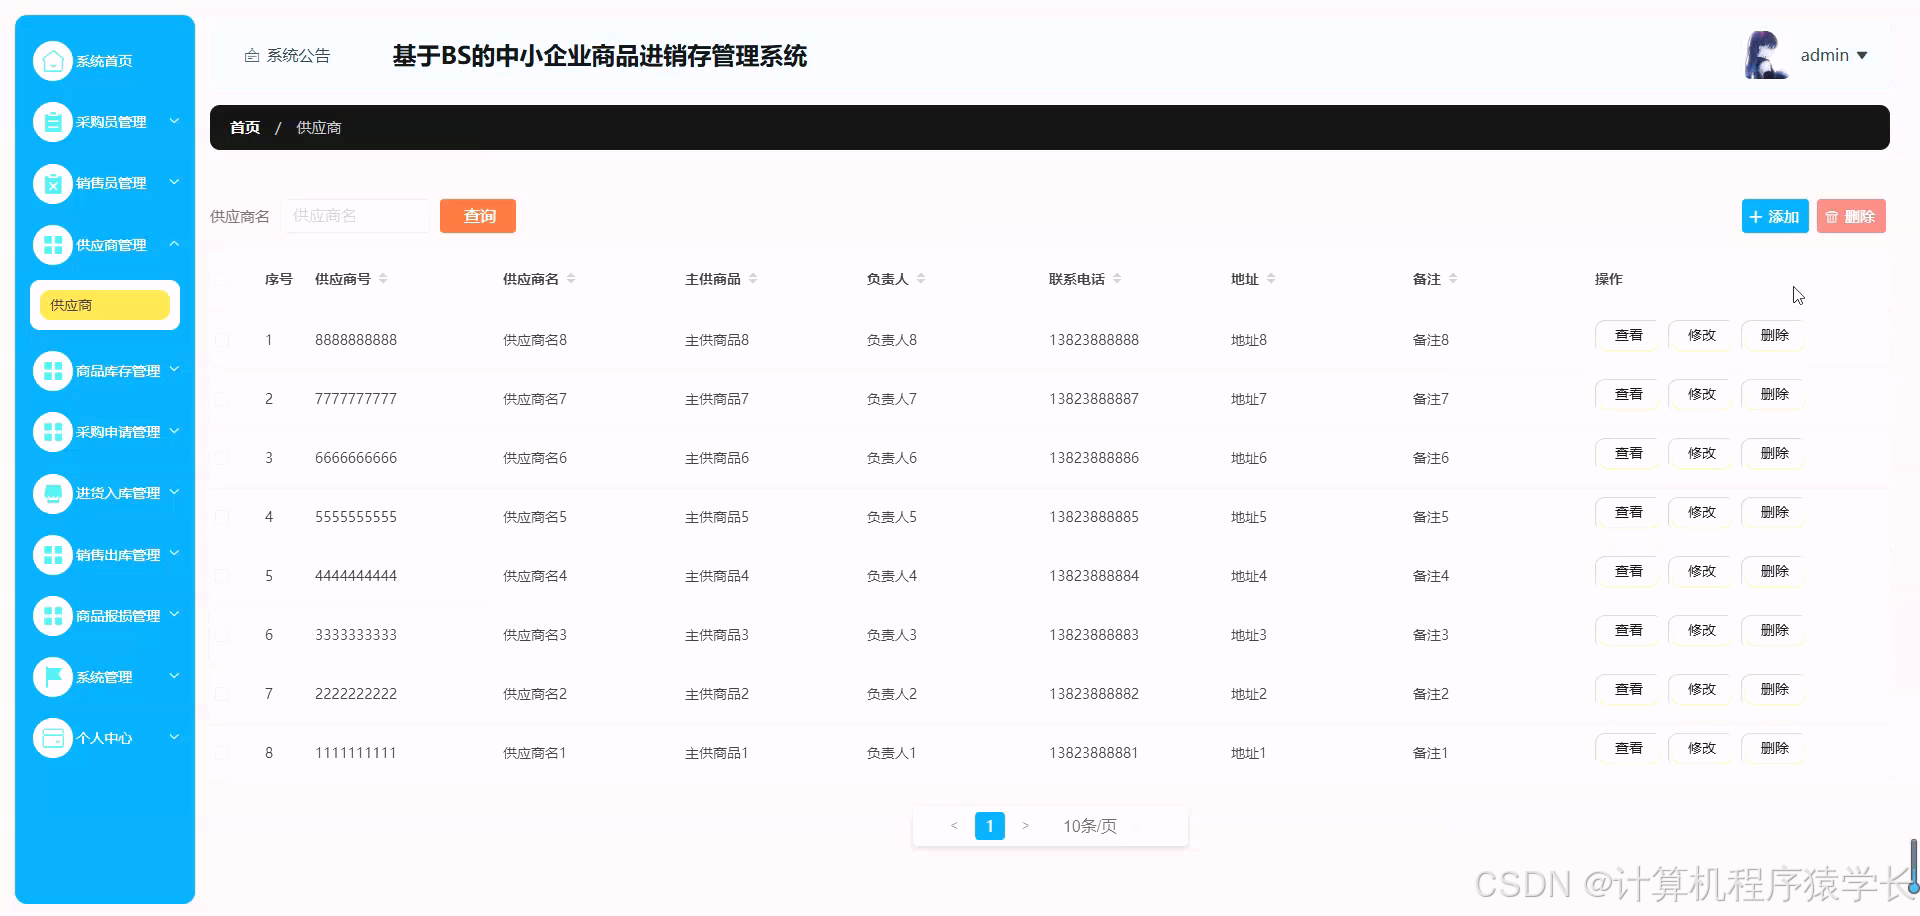
Task: Click the 系统公告 announcement icon
Action: pyautogui.click(x=251, y=55)
